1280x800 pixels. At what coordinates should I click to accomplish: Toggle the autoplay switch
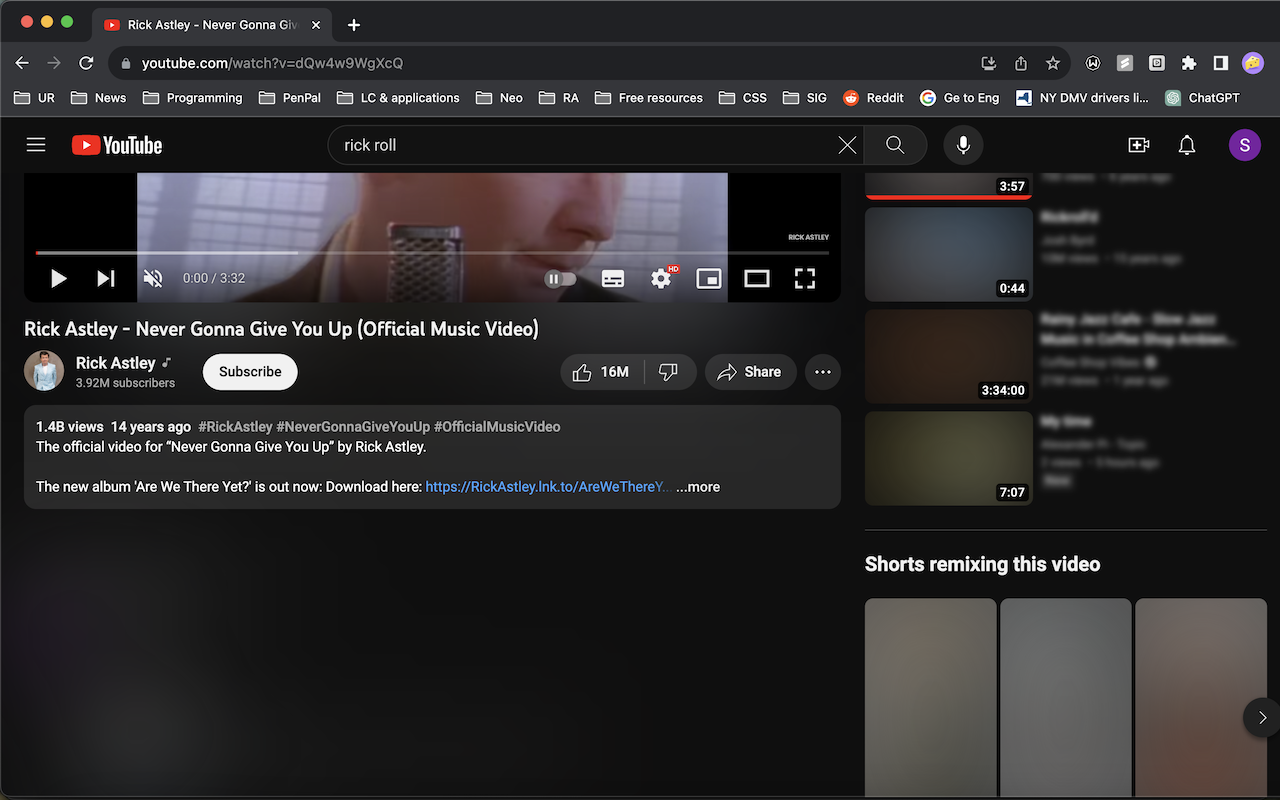(561, 279)
